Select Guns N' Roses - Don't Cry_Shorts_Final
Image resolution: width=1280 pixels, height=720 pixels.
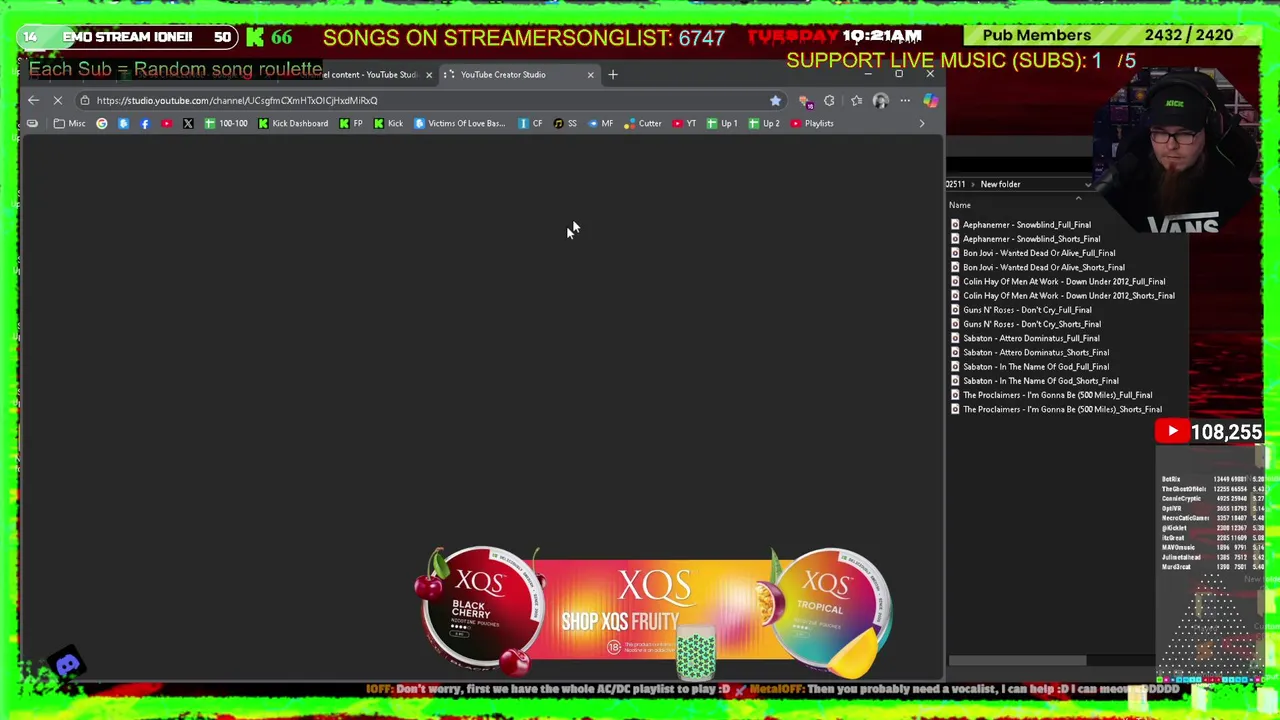pos(1025,324)
